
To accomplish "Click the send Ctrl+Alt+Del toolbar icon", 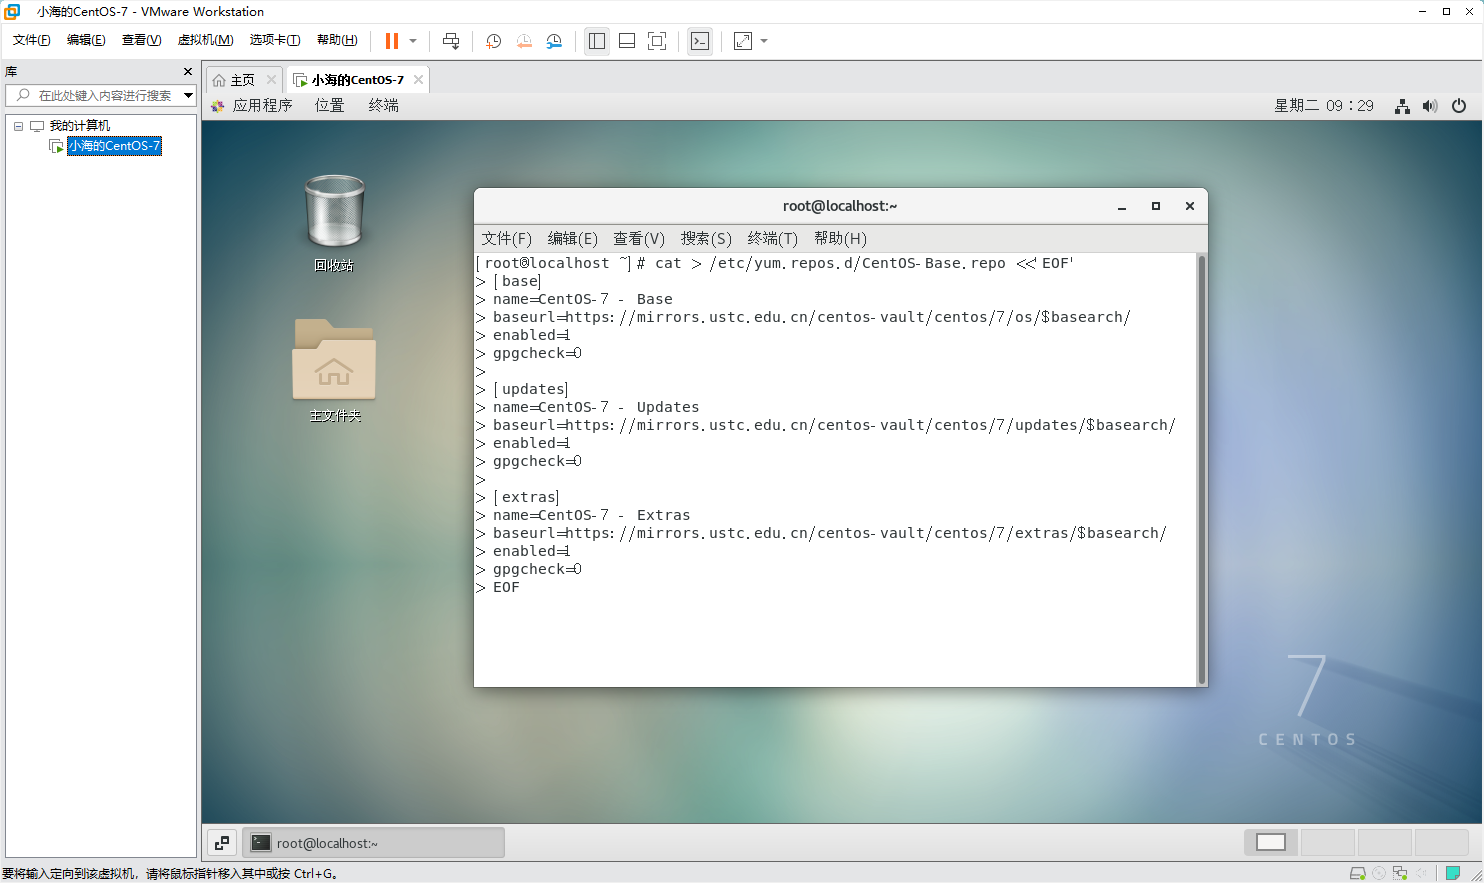I will (451, 41).
